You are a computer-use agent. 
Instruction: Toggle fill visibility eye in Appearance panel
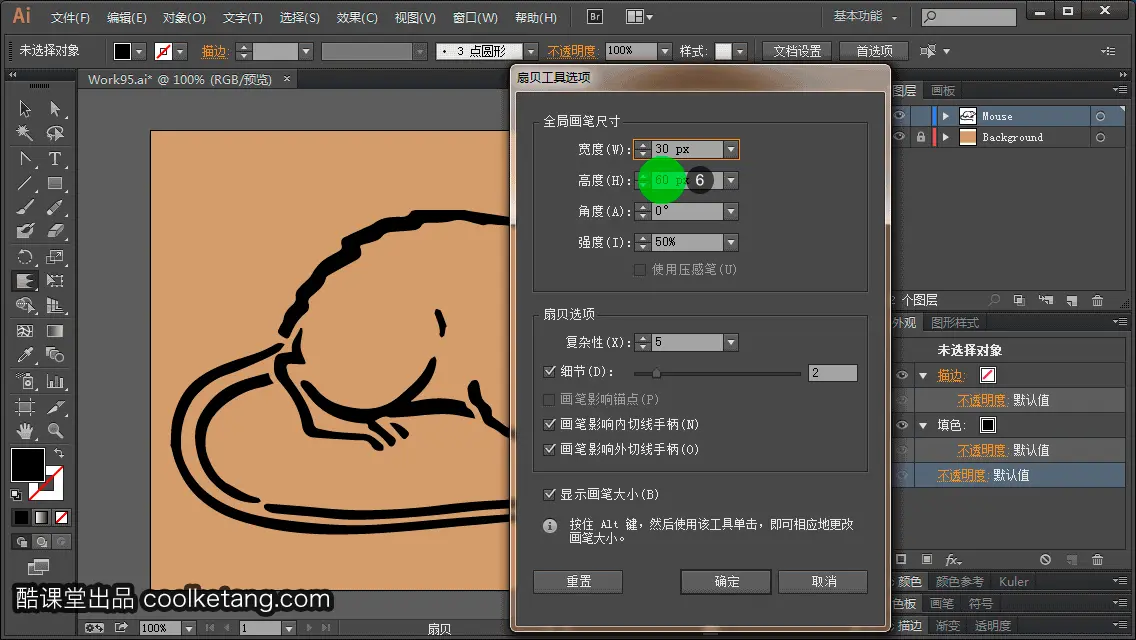pos(902,425)
